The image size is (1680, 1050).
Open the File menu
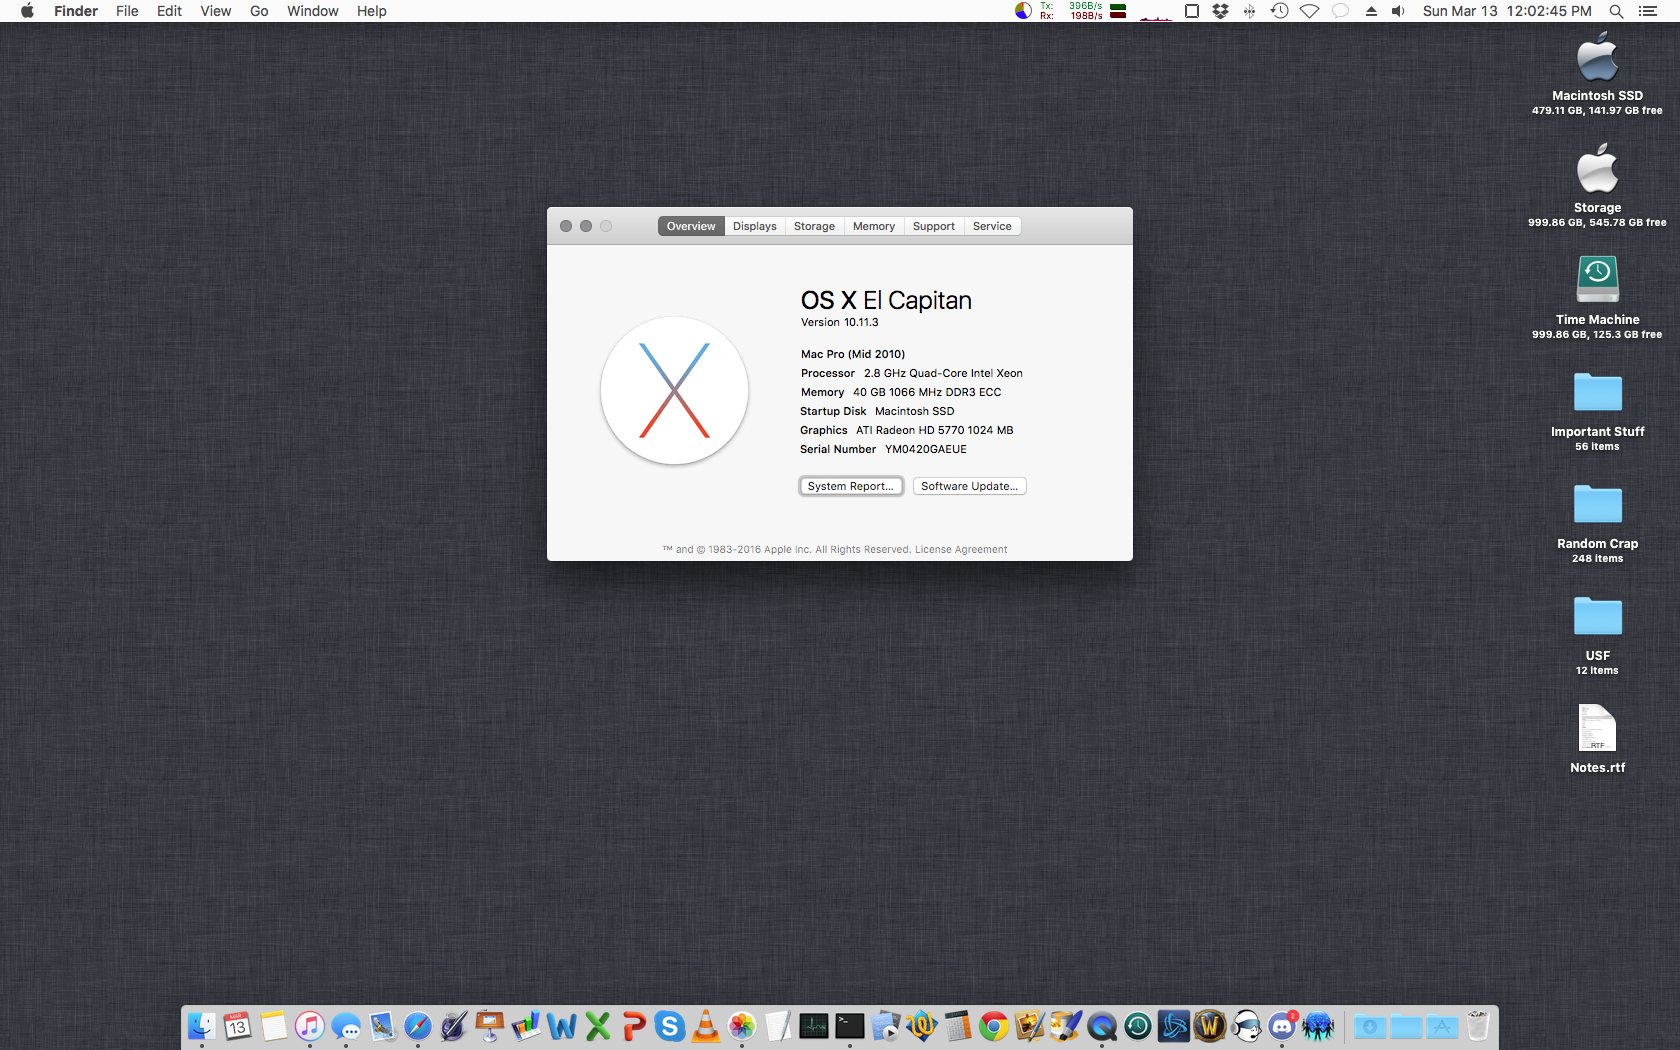[127, 11]
